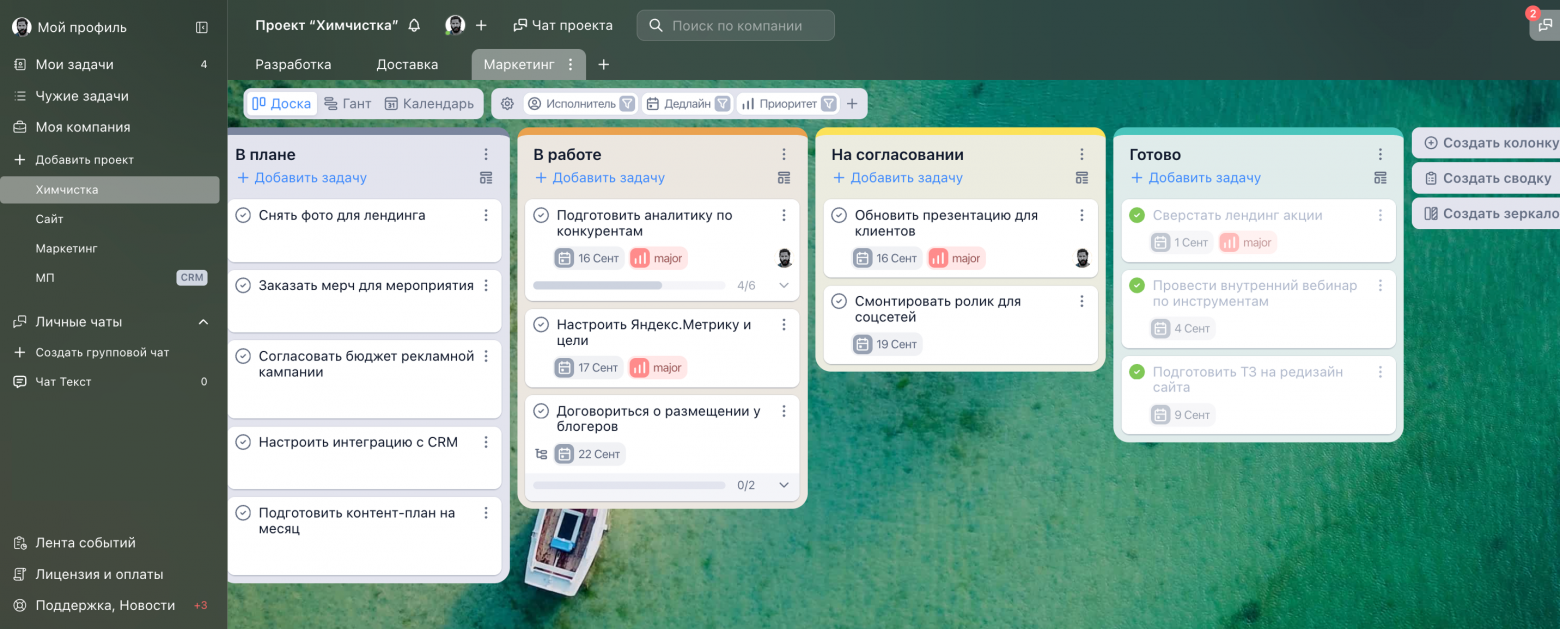Switch to the Доставка tab

(406, 63)
